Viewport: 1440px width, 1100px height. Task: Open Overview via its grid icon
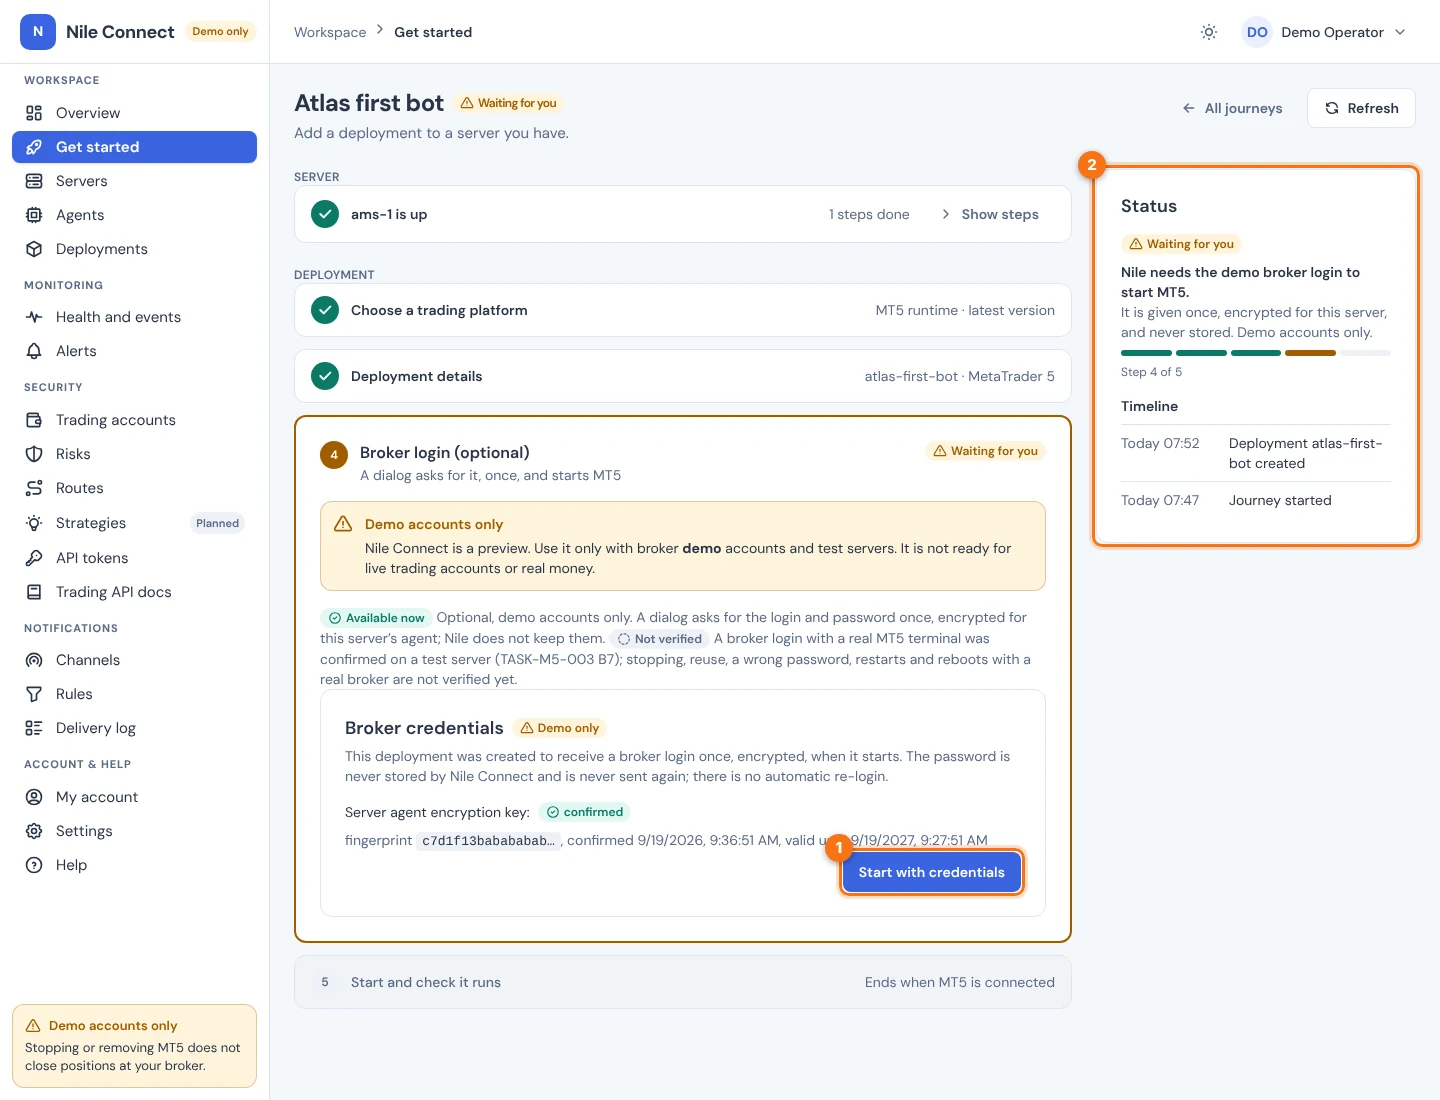coord(34,113)
